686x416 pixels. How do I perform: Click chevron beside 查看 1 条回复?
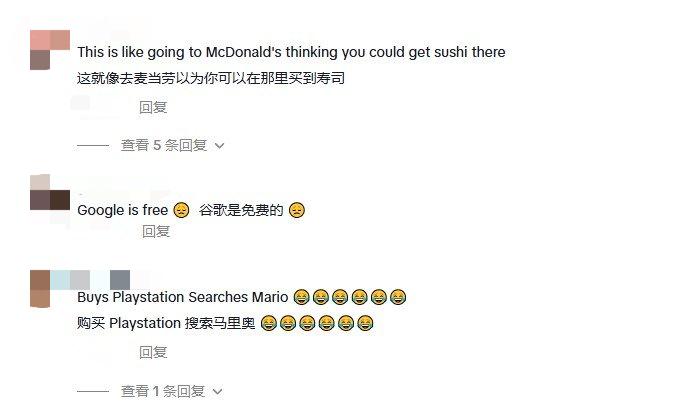[x=217, y=392]
